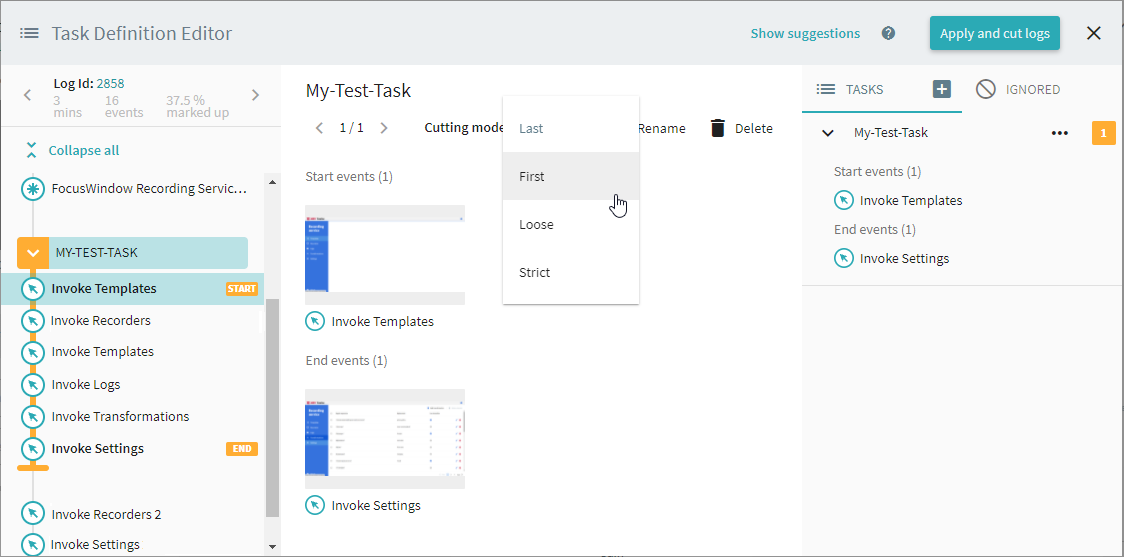
Task: Click the add new task plus icon
Action: click(941, 89)
